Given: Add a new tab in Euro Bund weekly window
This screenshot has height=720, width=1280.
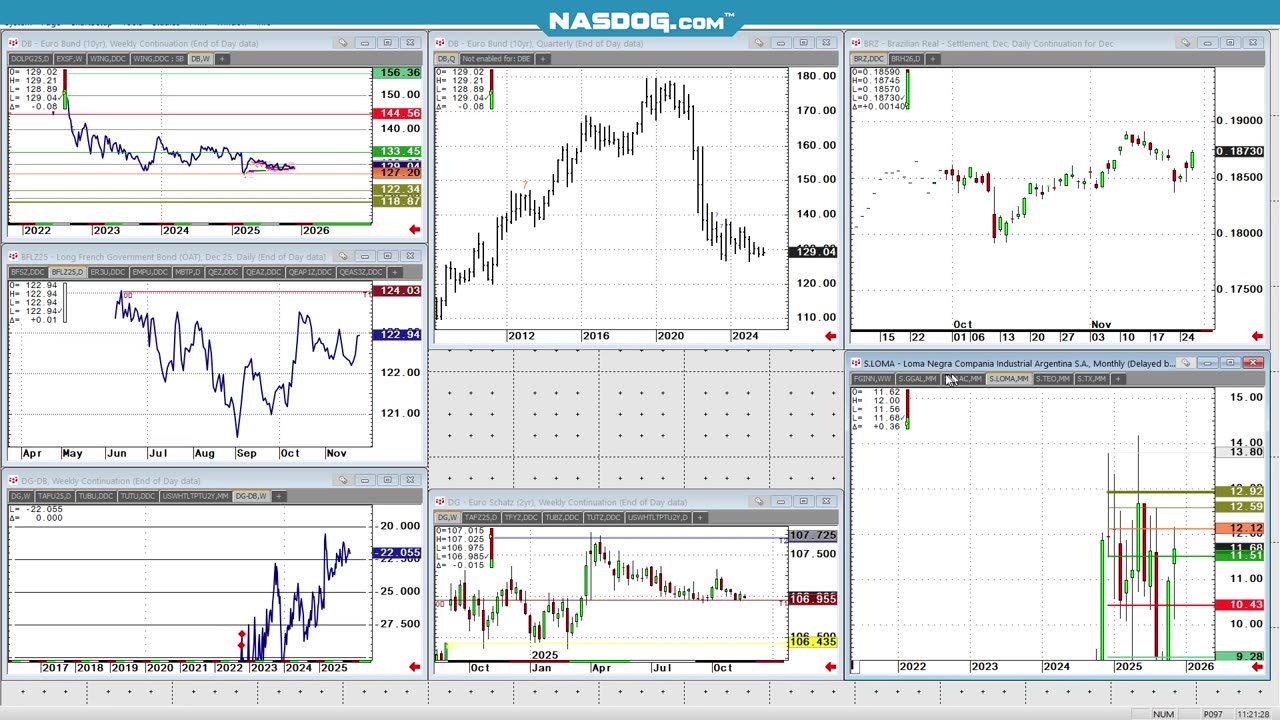Looking at the screenshot, I should tap(222, 59).
